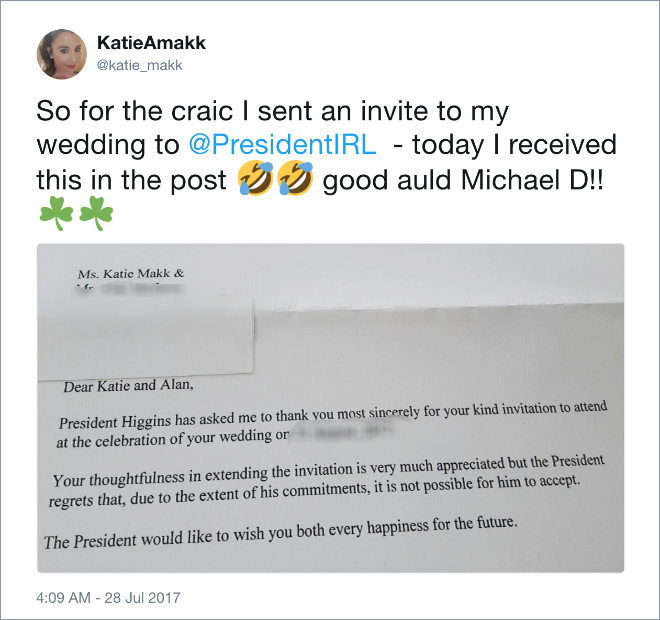Open the 4:09 AM - 28 Jul 2017 timestamp
660x620 pixels.
click(x=109, y=598)
